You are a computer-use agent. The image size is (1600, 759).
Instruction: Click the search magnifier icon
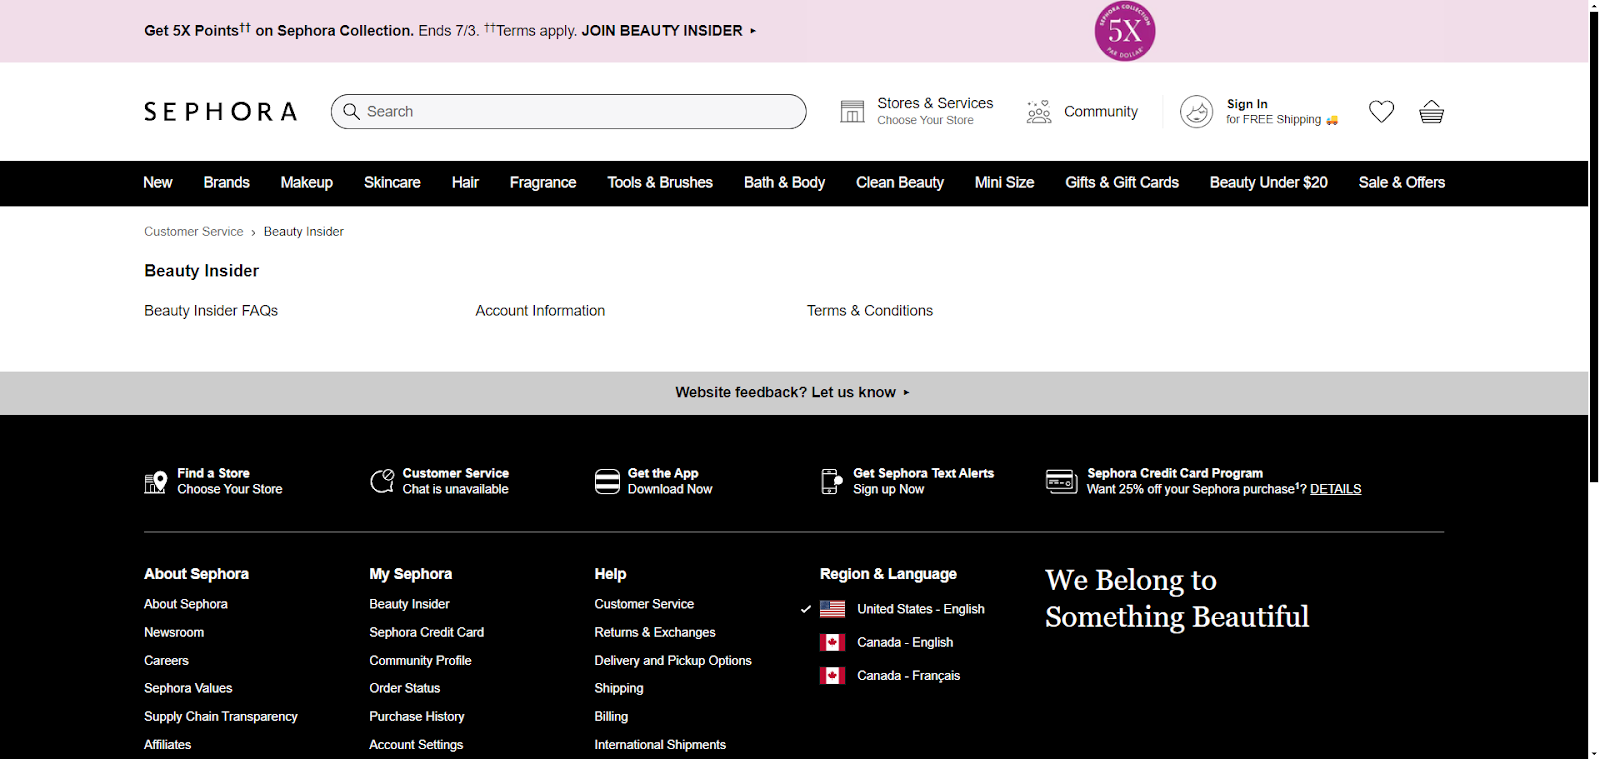(351, 111)
